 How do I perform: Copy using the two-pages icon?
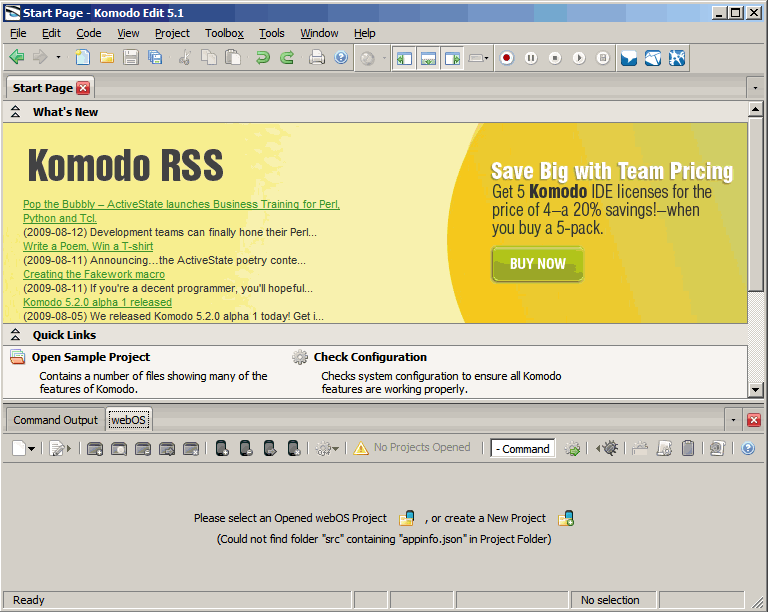click(x=209, y=58)
